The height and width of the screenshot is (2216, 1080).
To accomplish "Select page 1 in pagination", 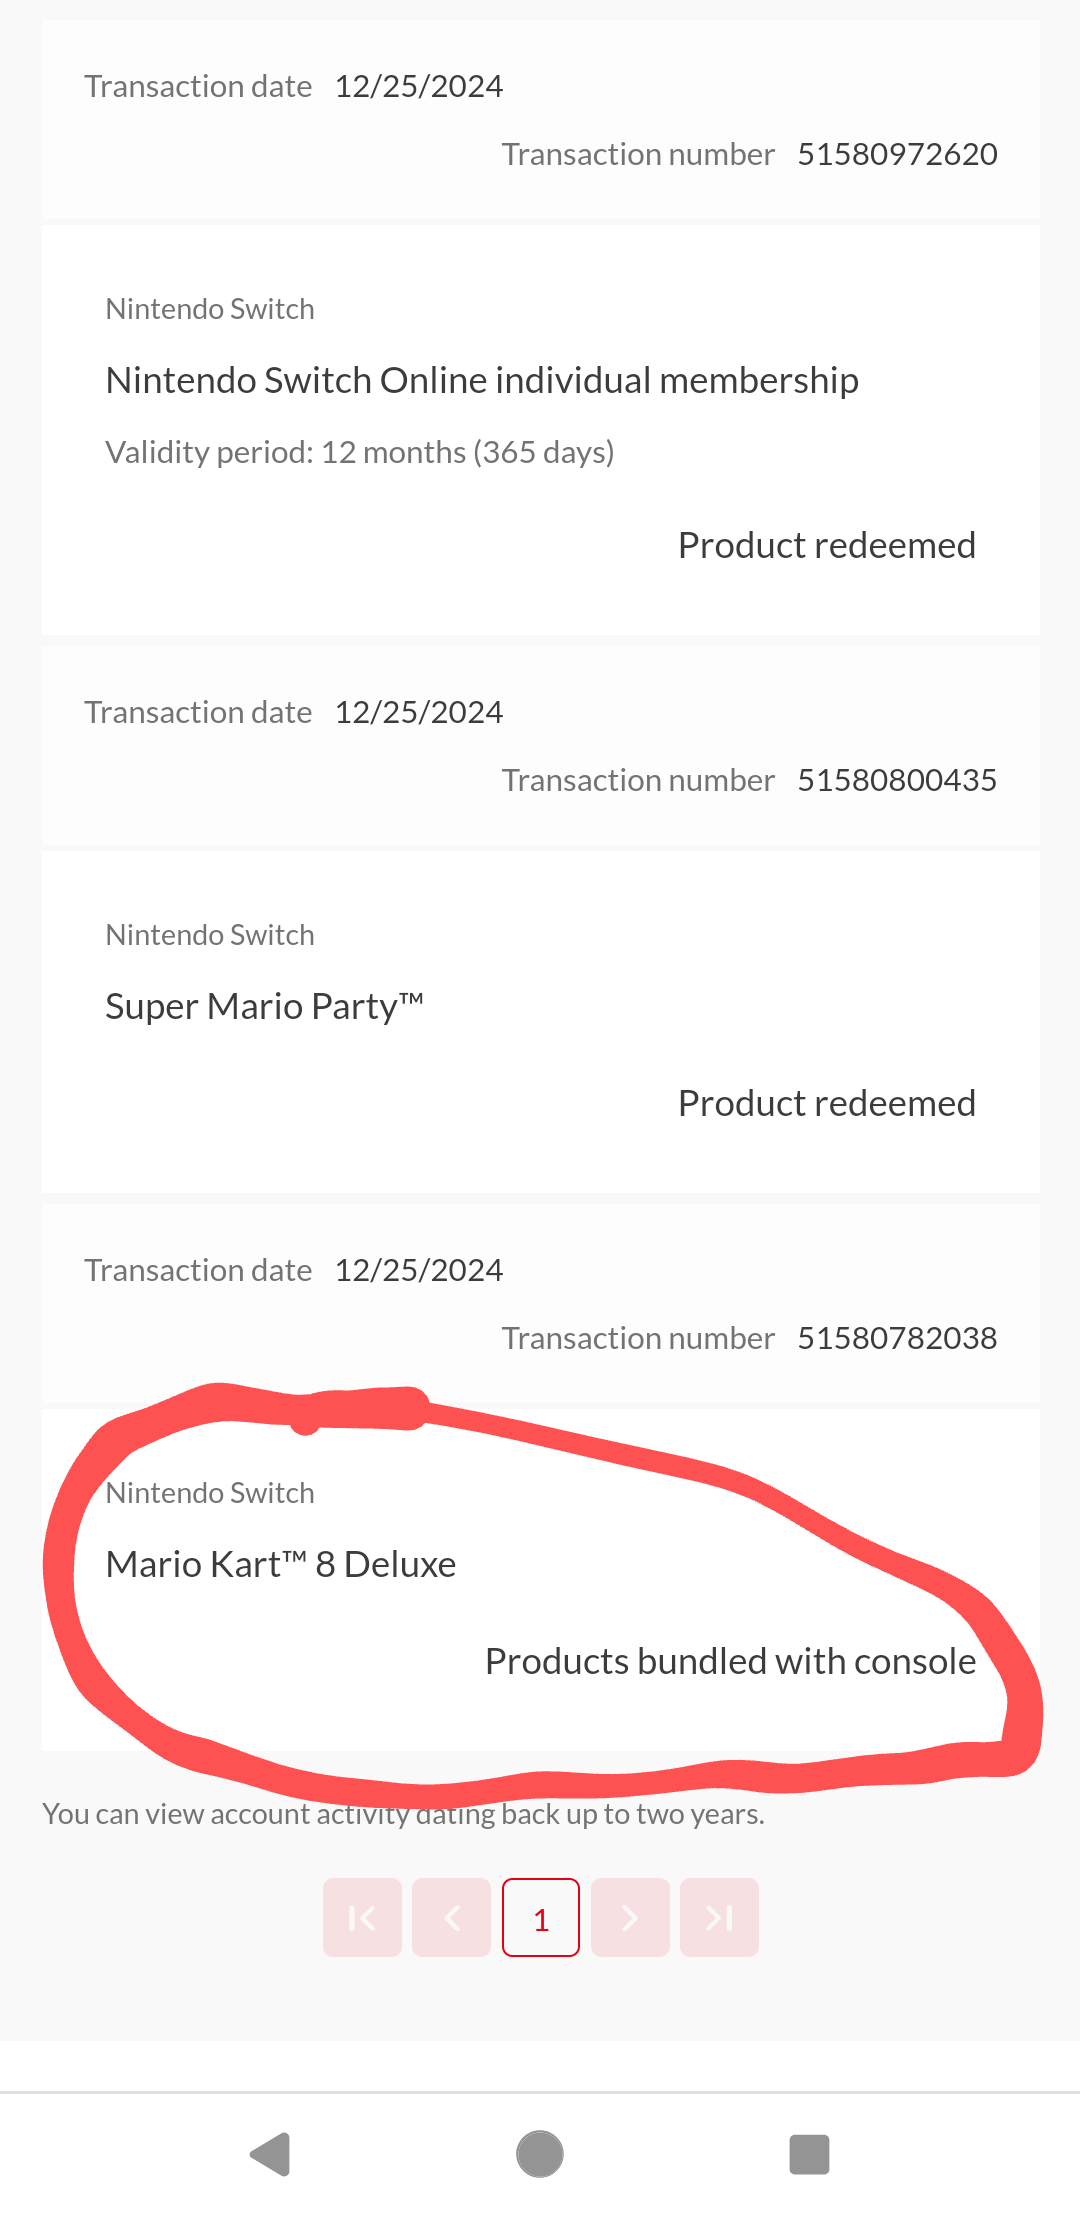I will click(541, 1917).
